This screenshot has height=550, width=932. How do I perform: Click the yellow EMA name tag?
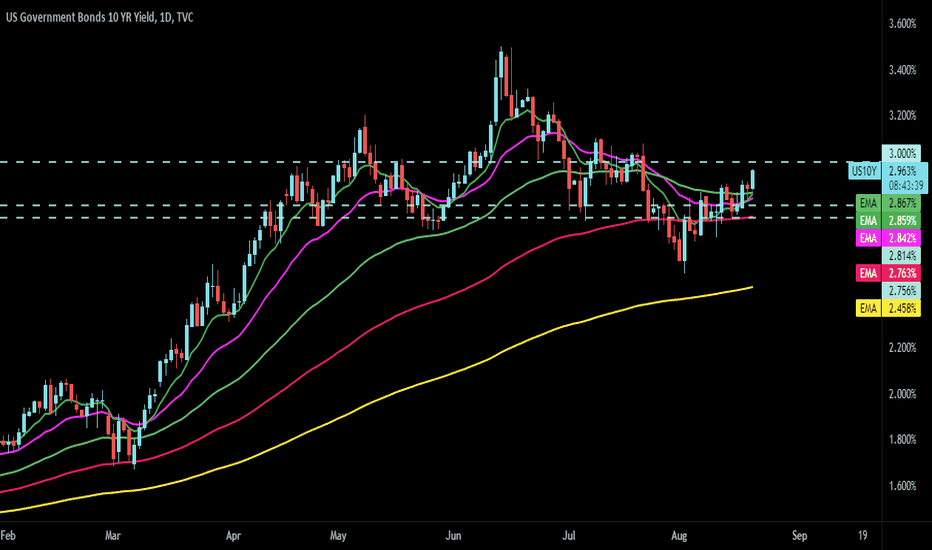tap(868, 308)
